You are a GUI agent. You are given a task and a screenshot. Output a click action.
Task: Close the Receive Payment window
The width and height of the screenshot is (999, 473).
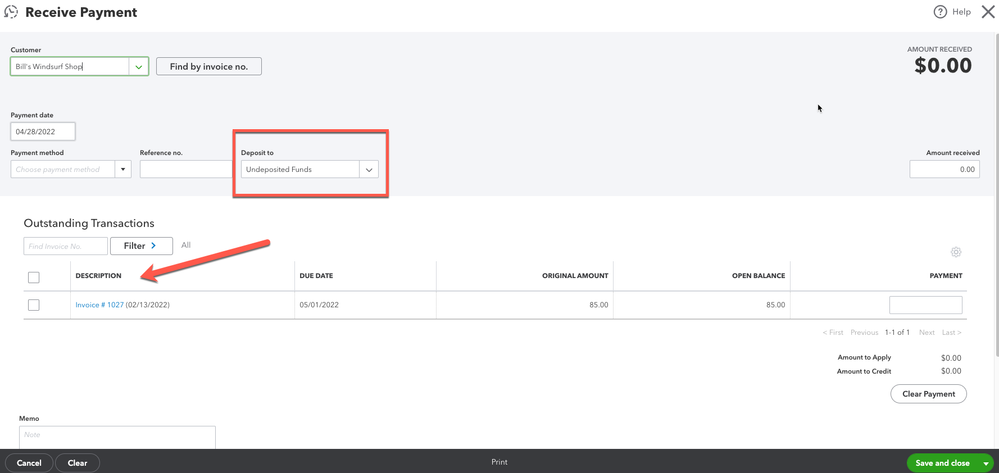988,11
